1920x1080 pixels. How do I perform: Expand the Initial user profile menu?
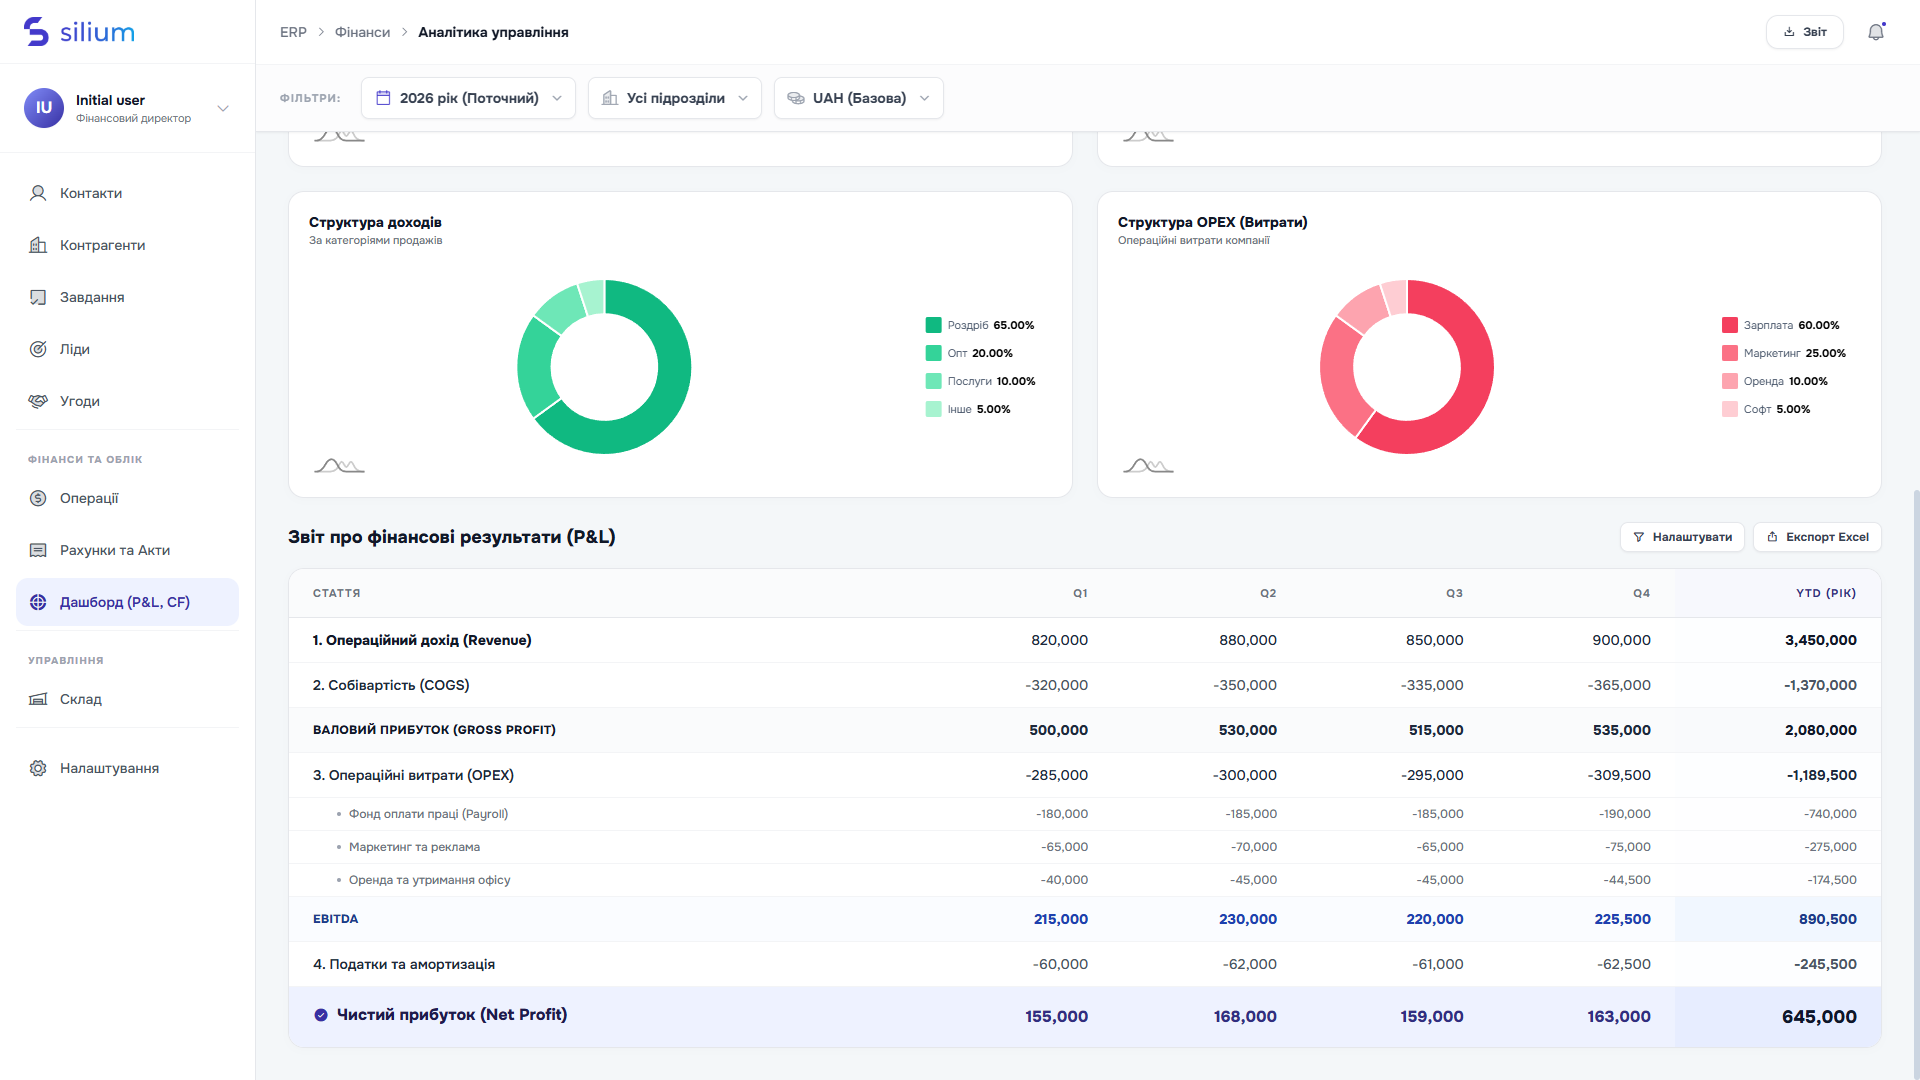pyautogui.click(x=127, y=108)
